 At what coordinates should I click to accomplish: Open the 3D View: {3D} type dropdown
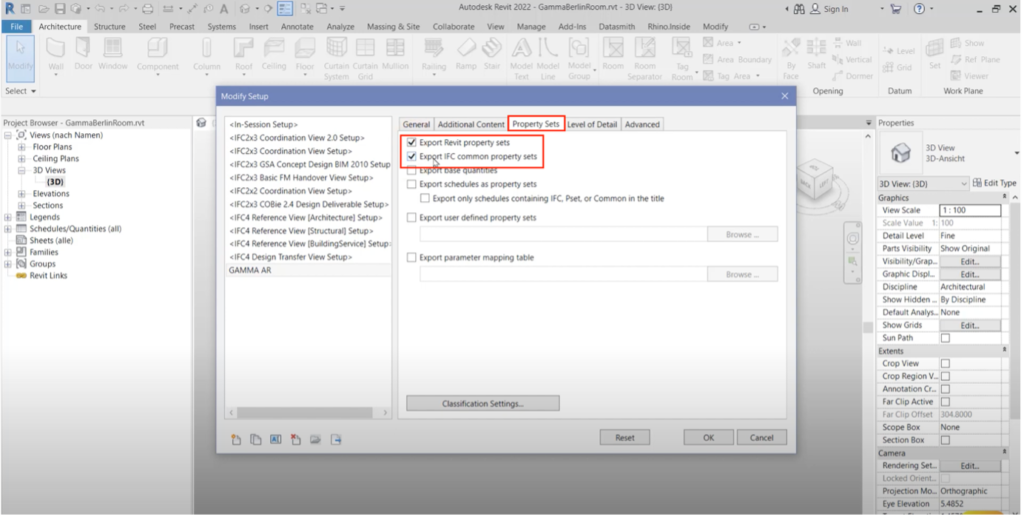click(x=923, y=184)
